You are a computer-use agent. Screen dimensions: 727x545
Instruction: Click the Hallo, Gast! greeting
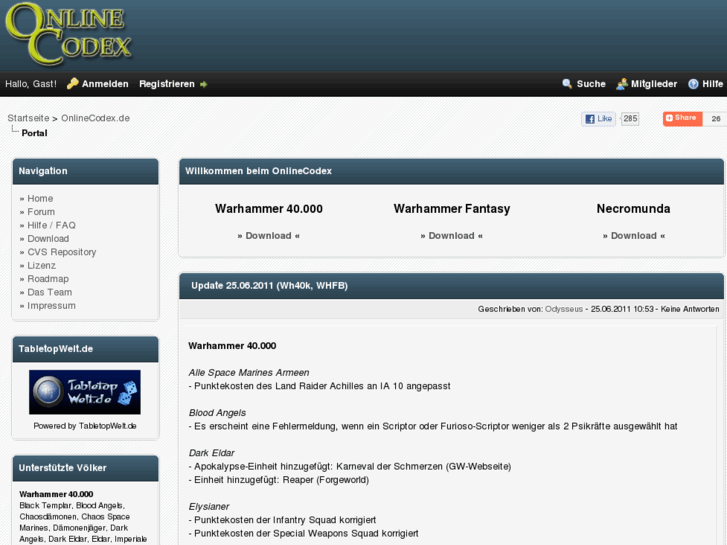[x=31, y=84]
